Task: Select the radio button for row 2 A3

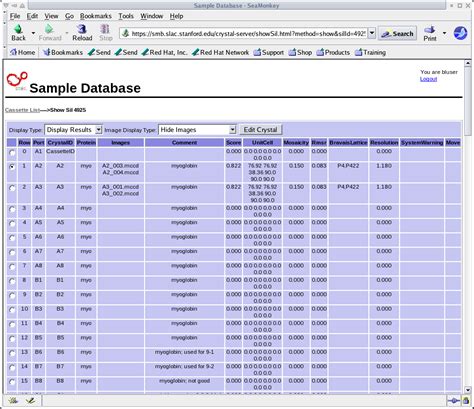Action: click(12, 188)
